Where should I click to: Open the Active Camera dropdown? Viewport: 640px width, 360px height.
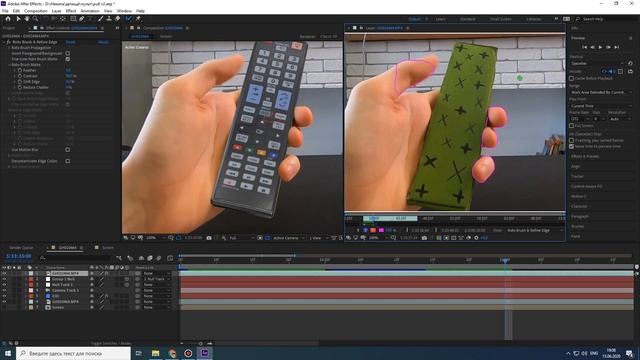tap(288, 238)
